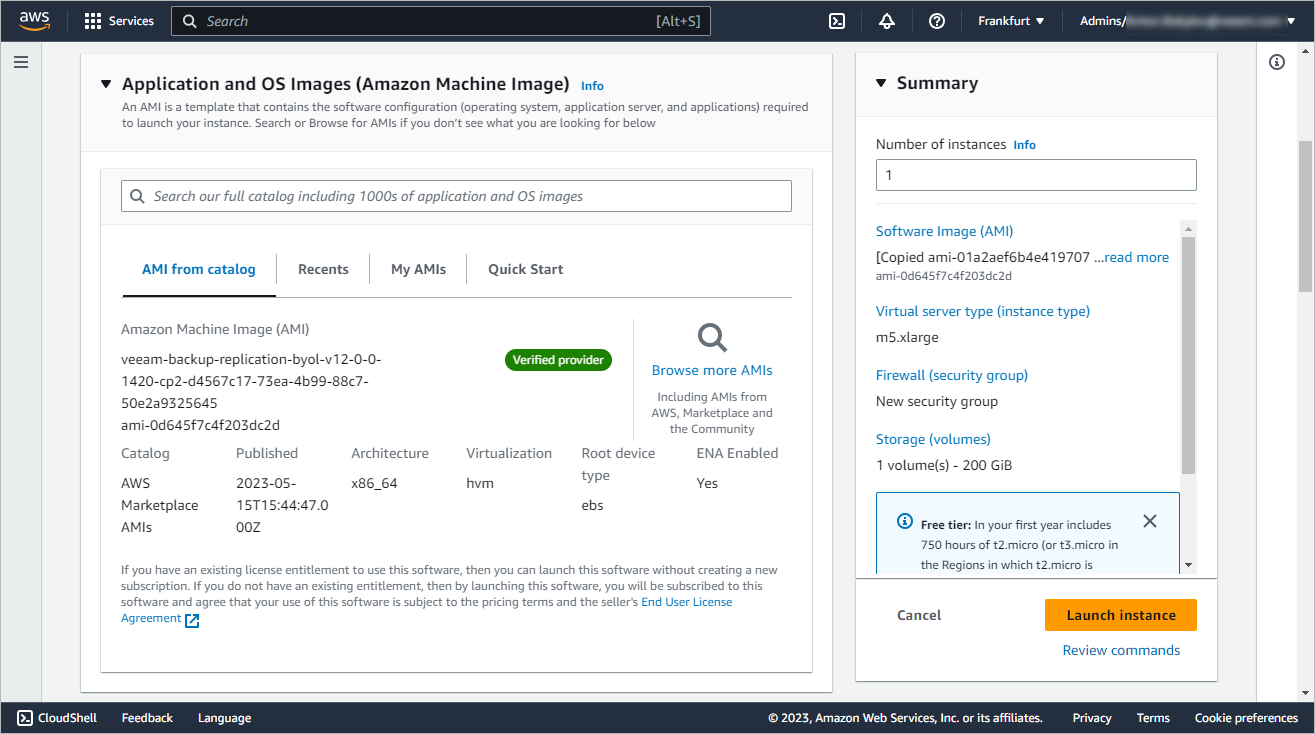This screenshot has width=1315, height=734.
Task: Click the top AWS Search box
Action: coord(441,21)
